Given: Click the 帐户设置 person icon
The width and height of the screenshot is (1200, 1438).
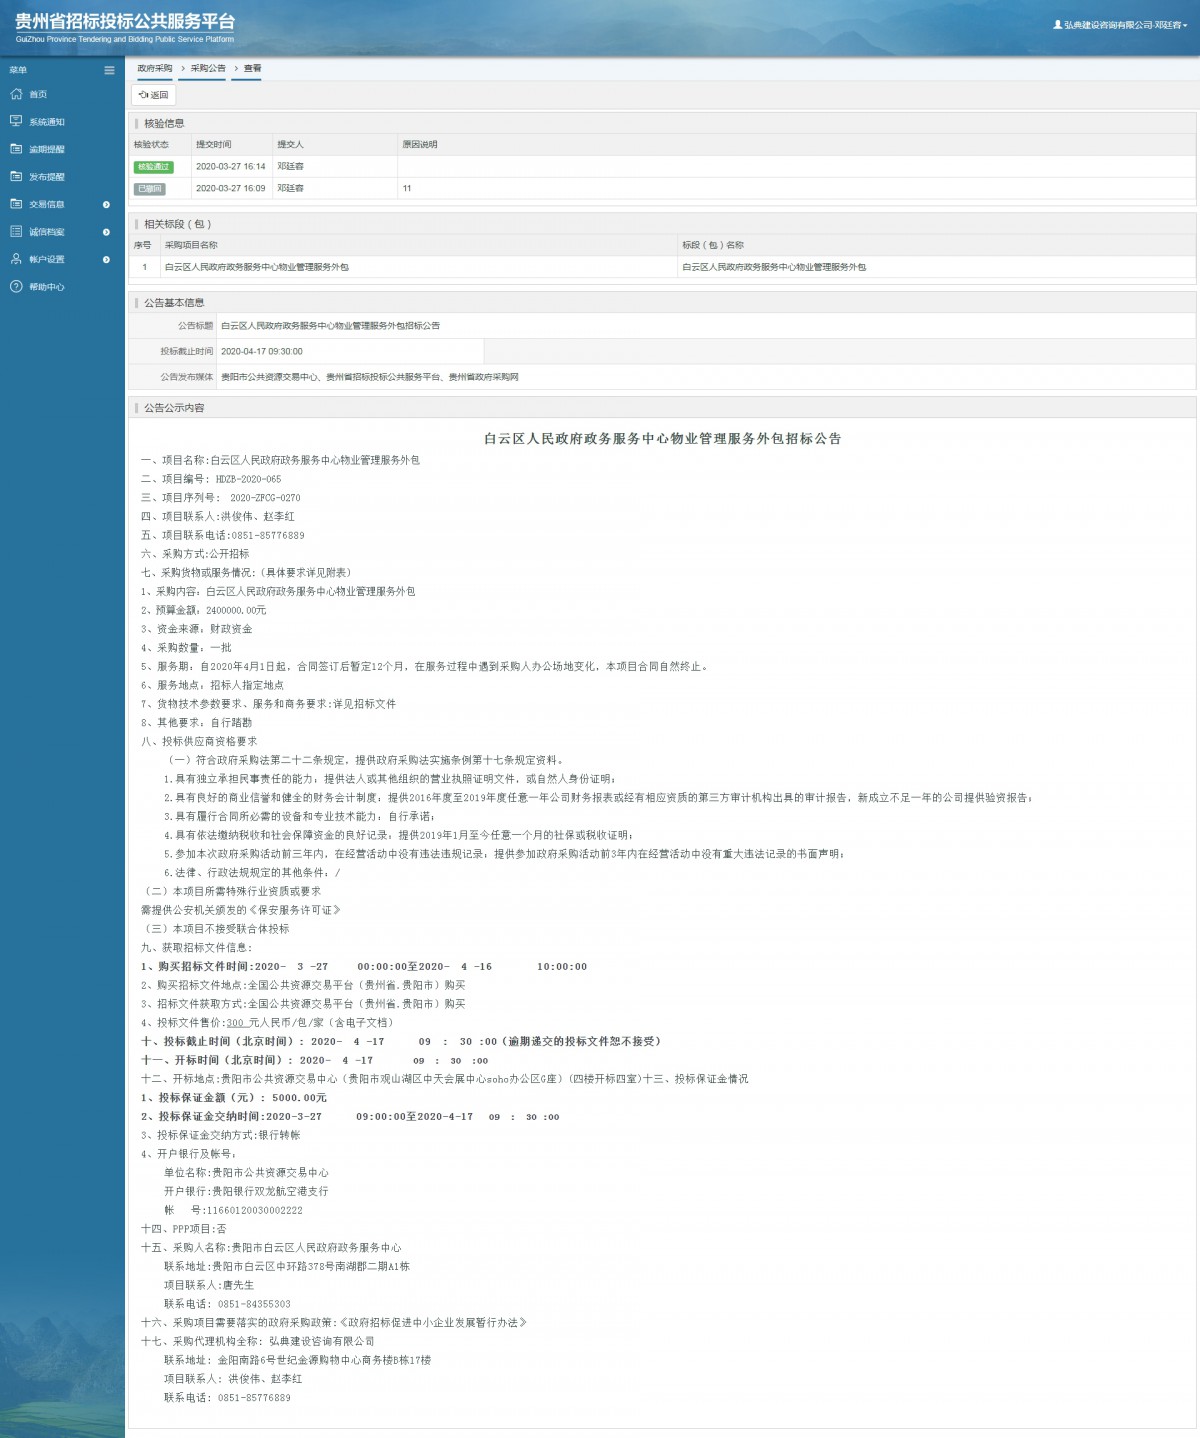Looking at the screenshot, I should click(16, 259).
